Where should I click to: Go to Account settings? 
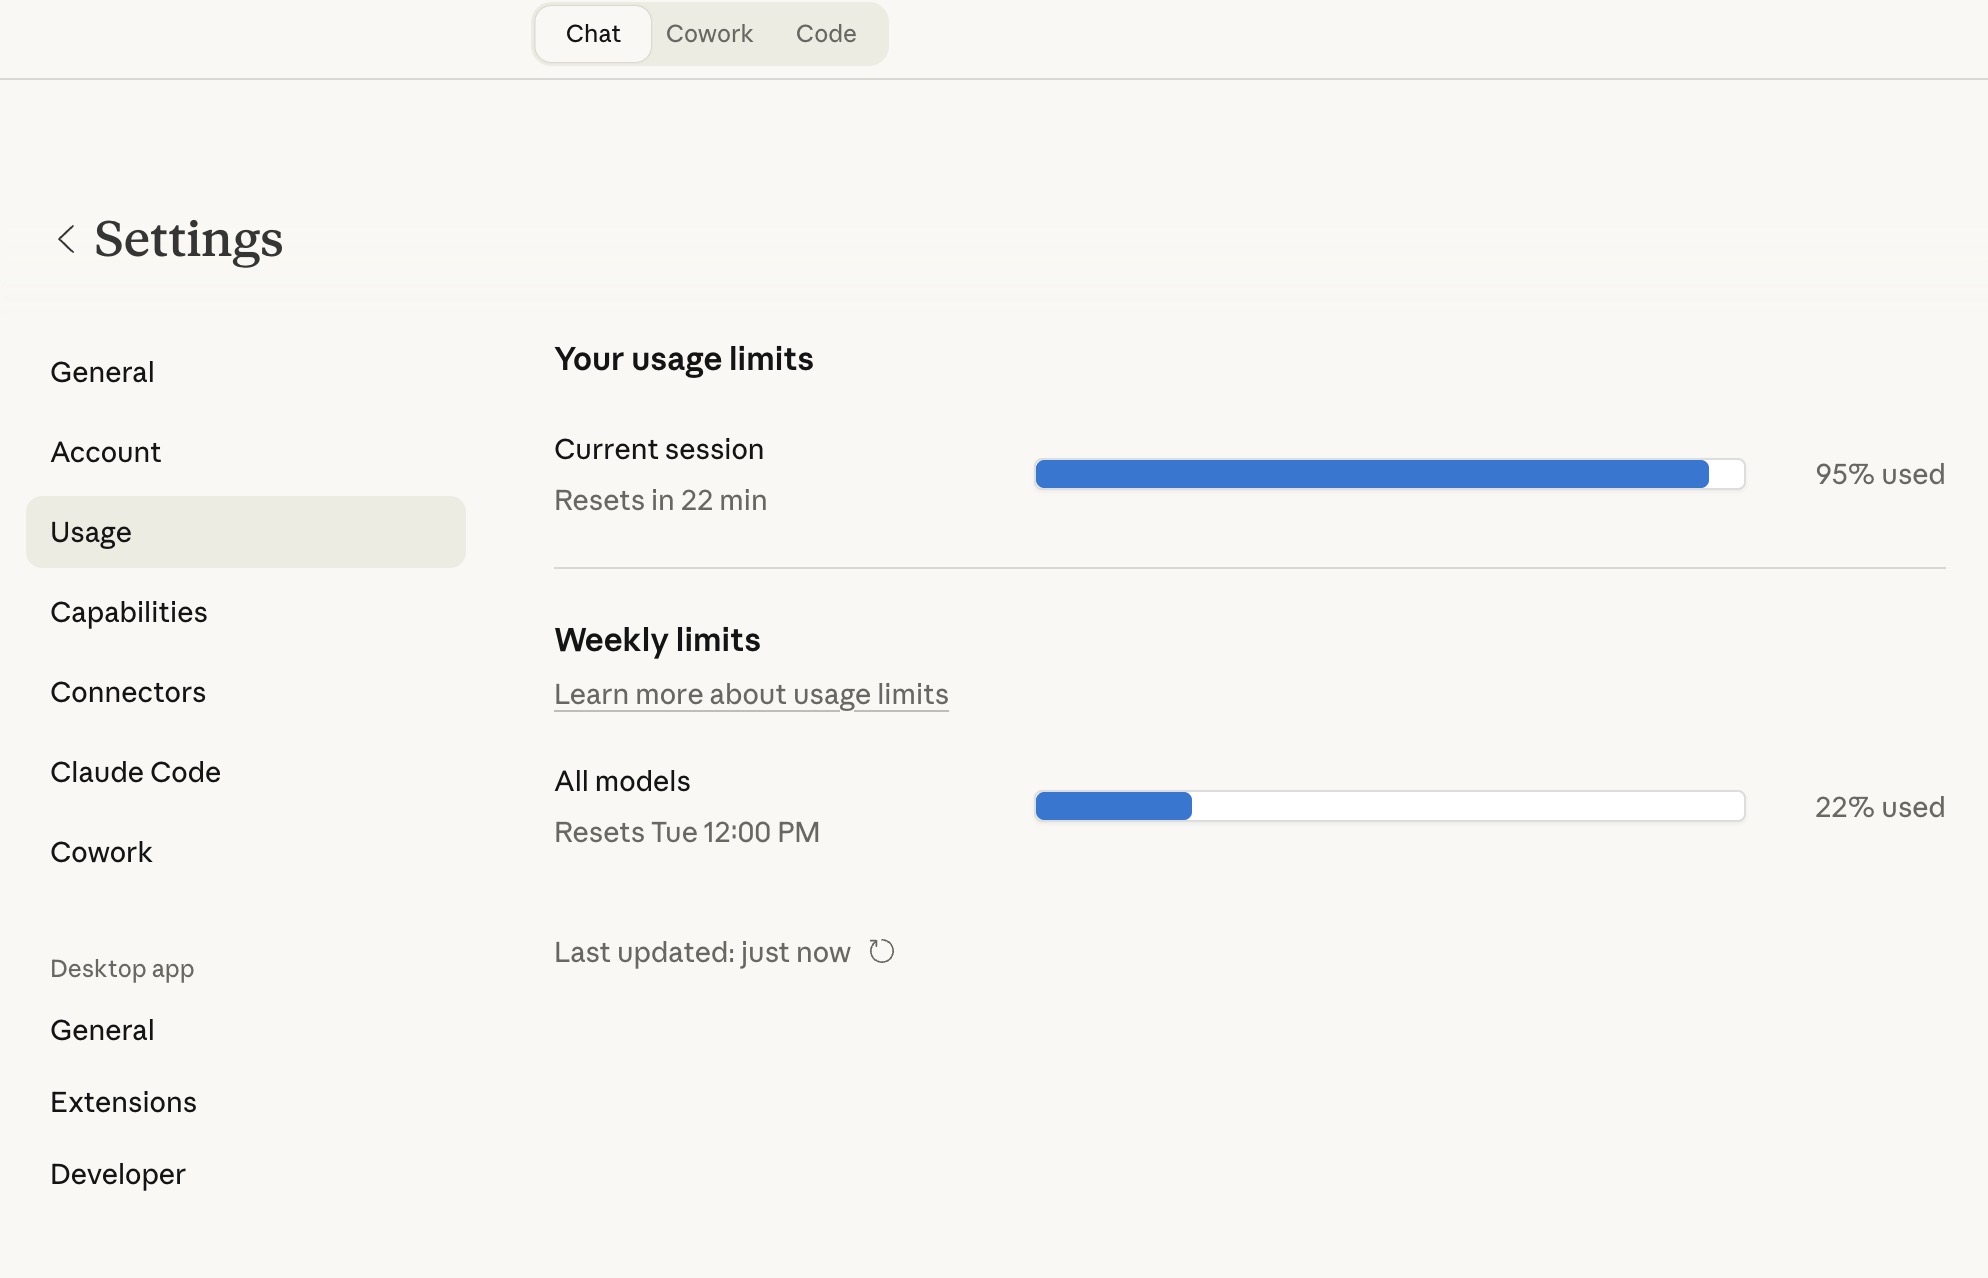pos(105,452)
